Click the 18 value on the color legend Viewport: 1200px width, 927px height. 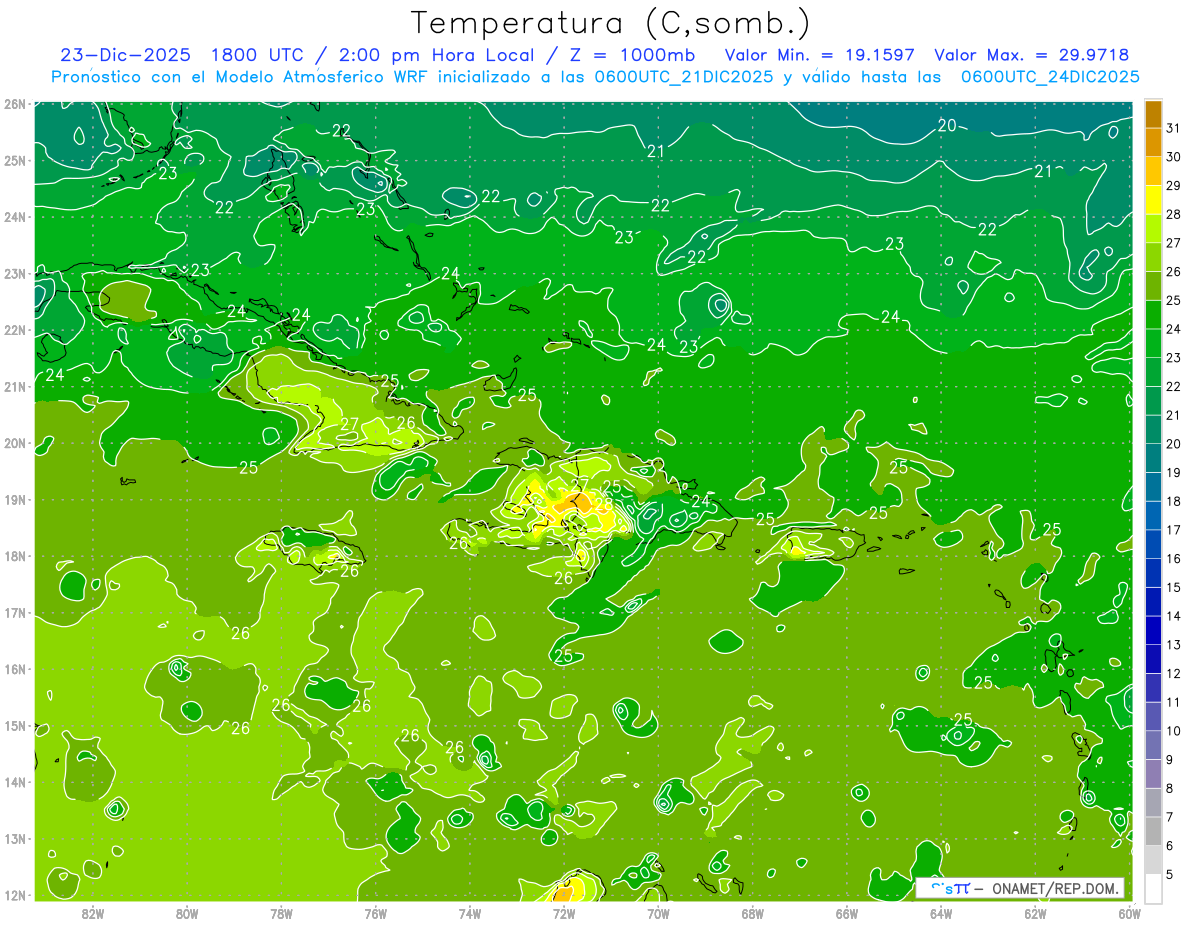(x=1174, y=501)
